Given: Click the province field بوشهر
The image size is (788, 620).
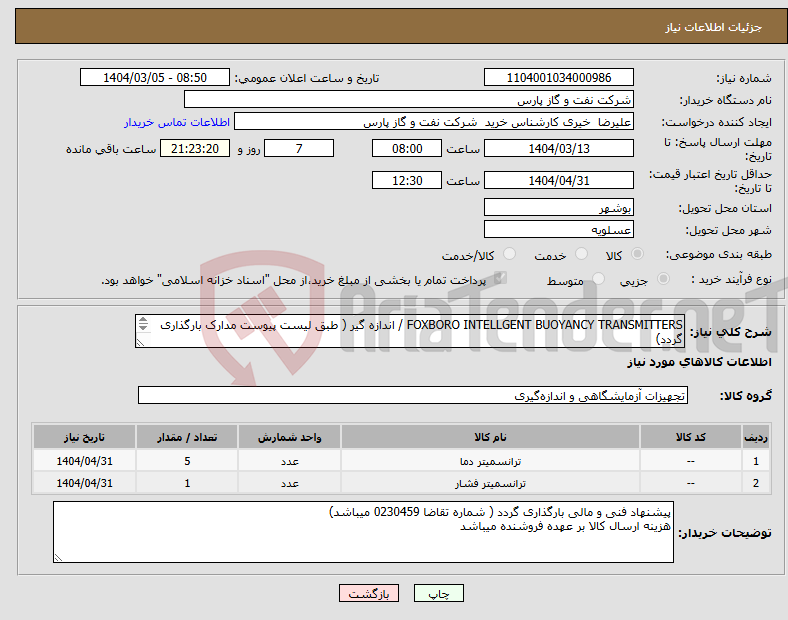Looking at the screenshot, I should pyautogui.click(x=559, y=207).
